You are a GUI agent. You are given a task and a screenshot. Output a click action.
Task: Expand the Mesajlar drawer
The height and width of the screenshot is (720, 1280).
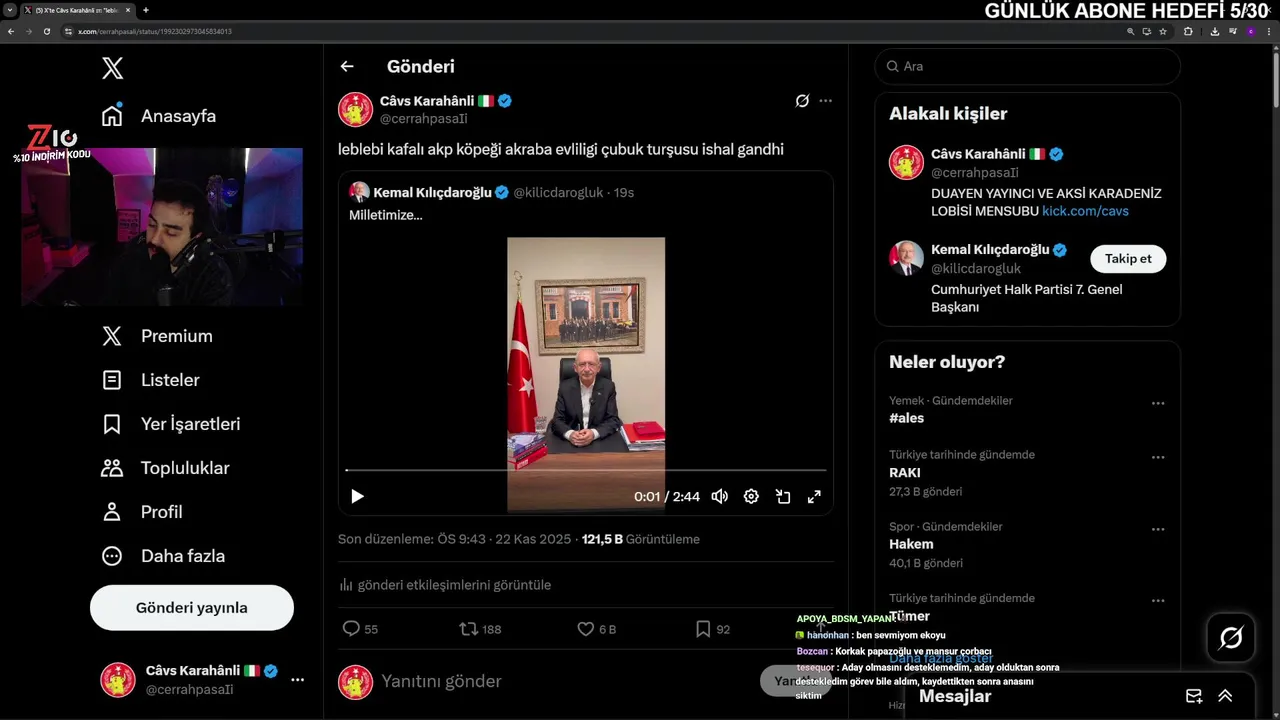pos(1225,696)
